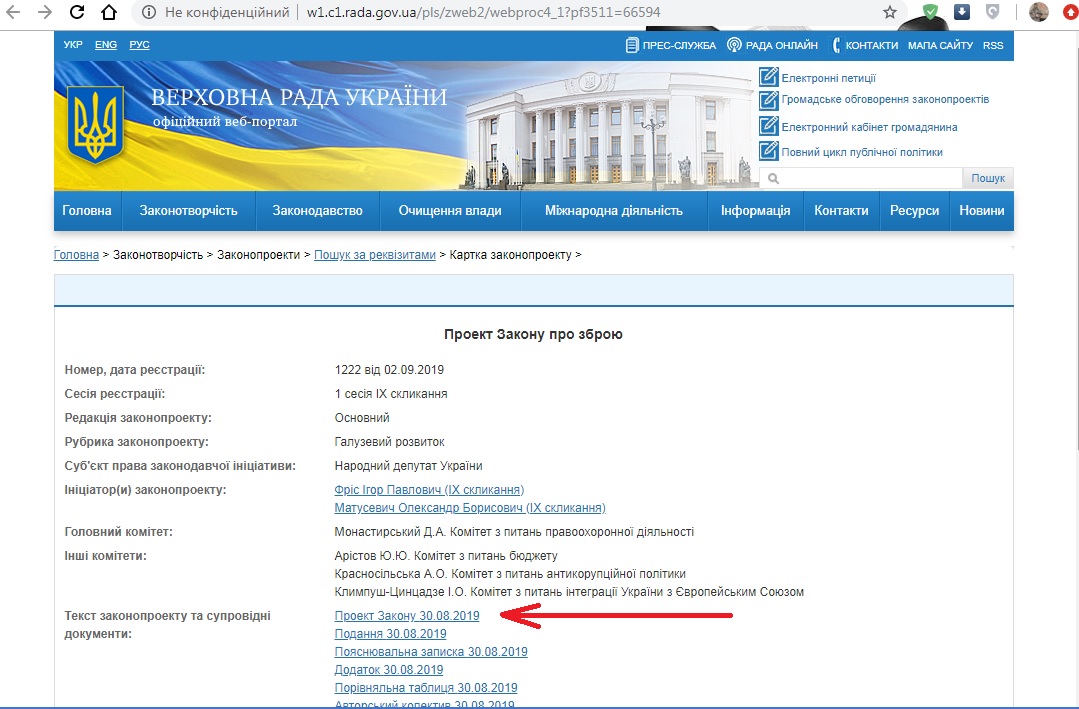This screenshot has height=709, width=1079.
Task: Click the Ukraine coat of arms emblem
Action: click(95, 124)
